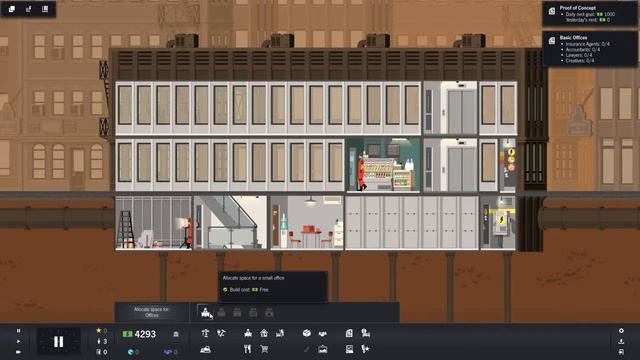
Task: Click the prestige star counter
Action: (x=101, y=331)
